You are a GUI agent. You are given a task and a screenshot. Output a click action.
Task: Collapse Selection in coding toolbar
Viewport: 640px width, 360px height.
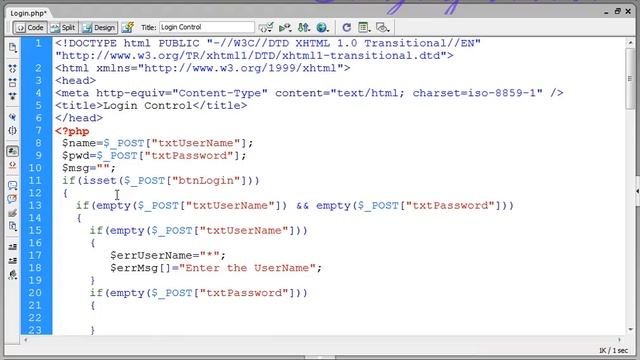pos(13,82)
